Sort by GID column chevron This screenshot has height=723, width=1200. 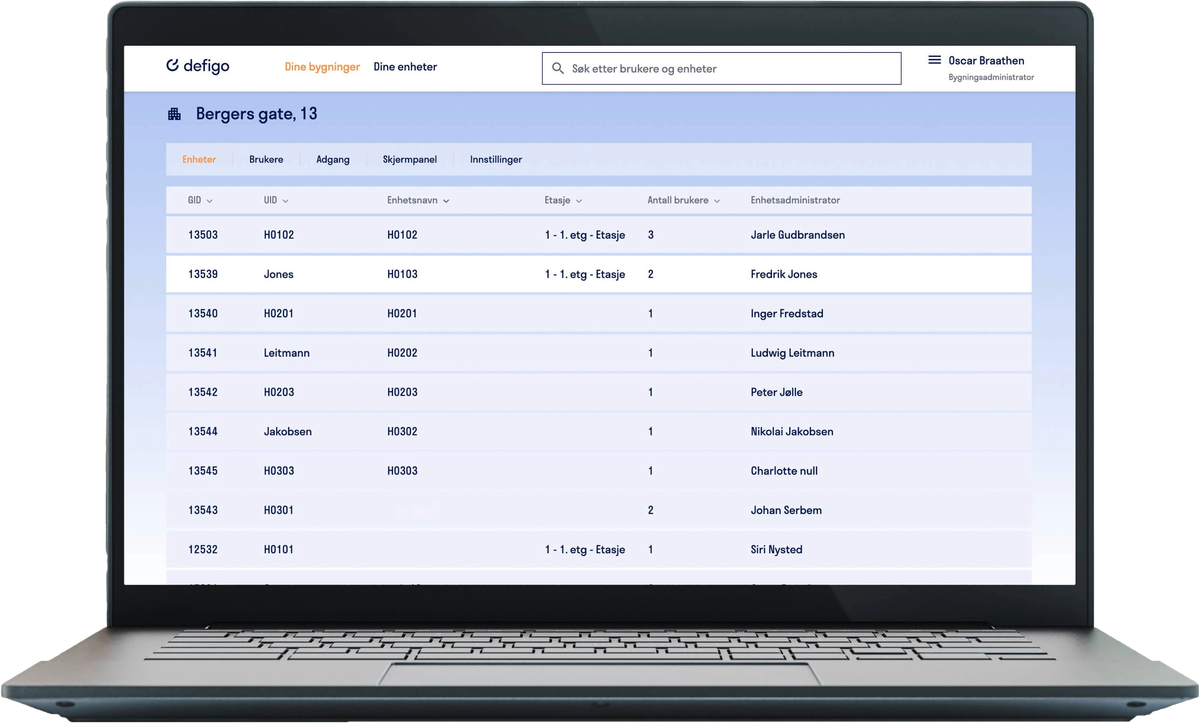tap(210, 201)
